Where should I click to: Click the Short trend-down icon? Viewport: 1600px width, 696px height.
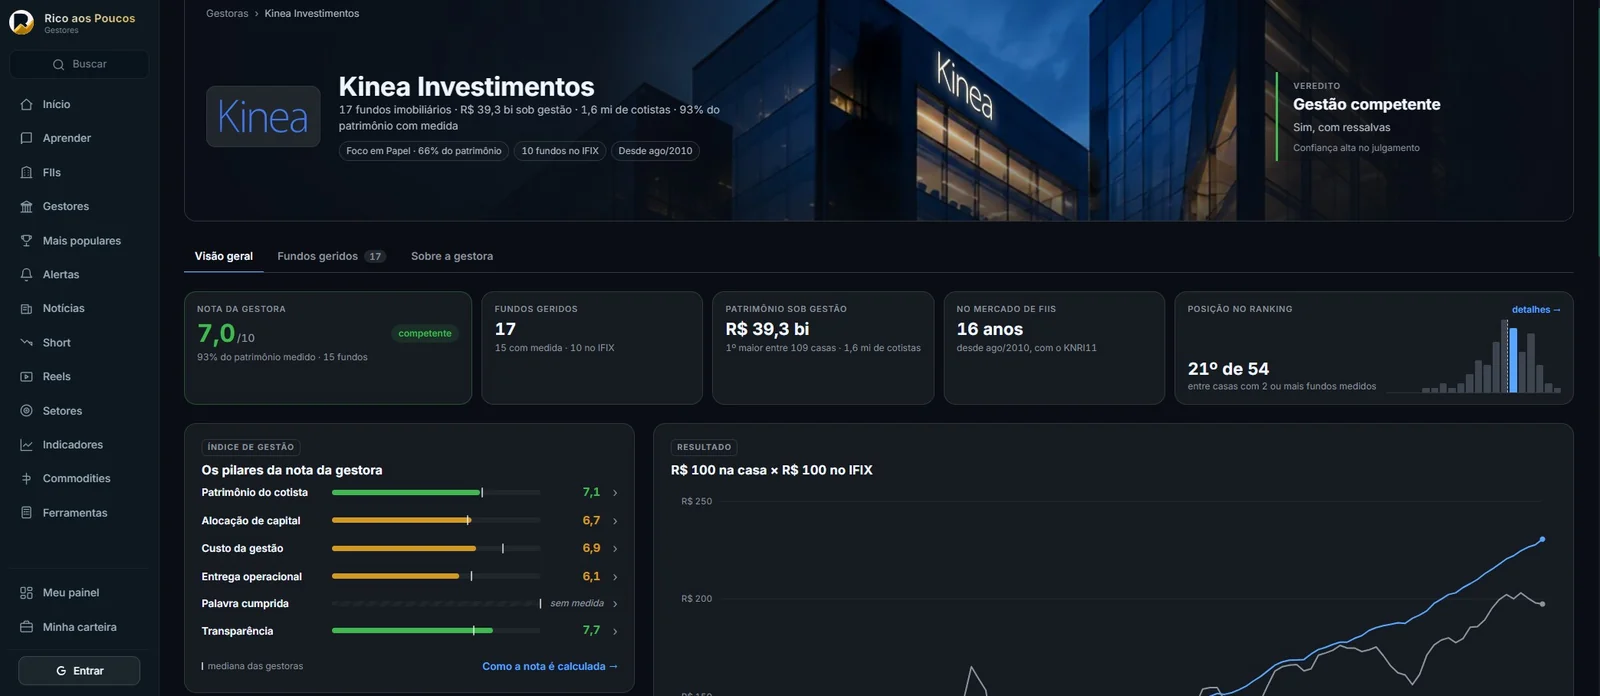pos(27,342)
